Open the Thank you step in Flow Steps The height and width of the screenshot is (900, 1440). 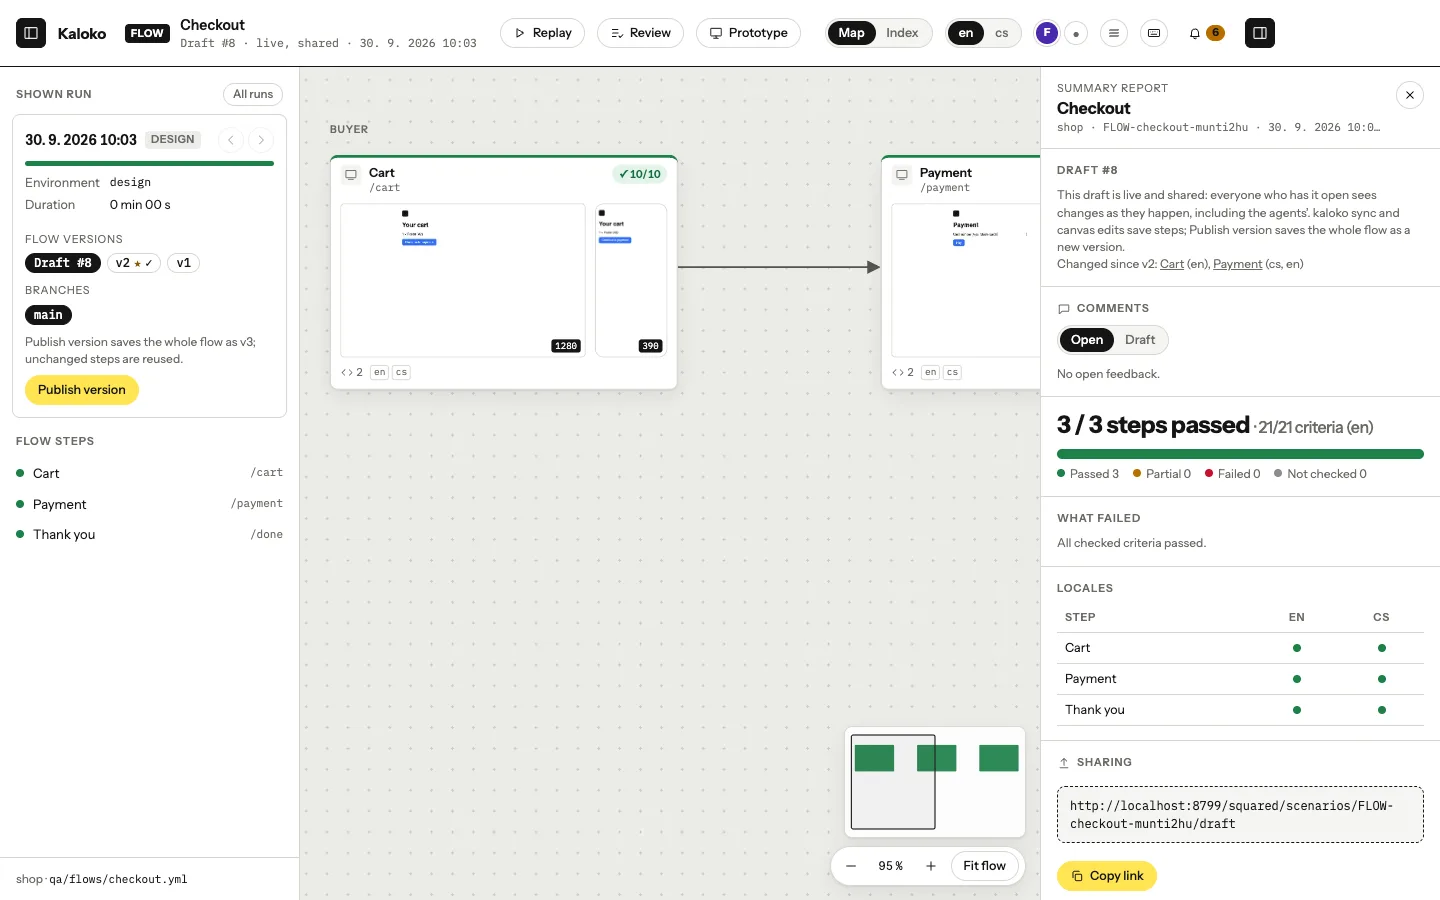149,534
